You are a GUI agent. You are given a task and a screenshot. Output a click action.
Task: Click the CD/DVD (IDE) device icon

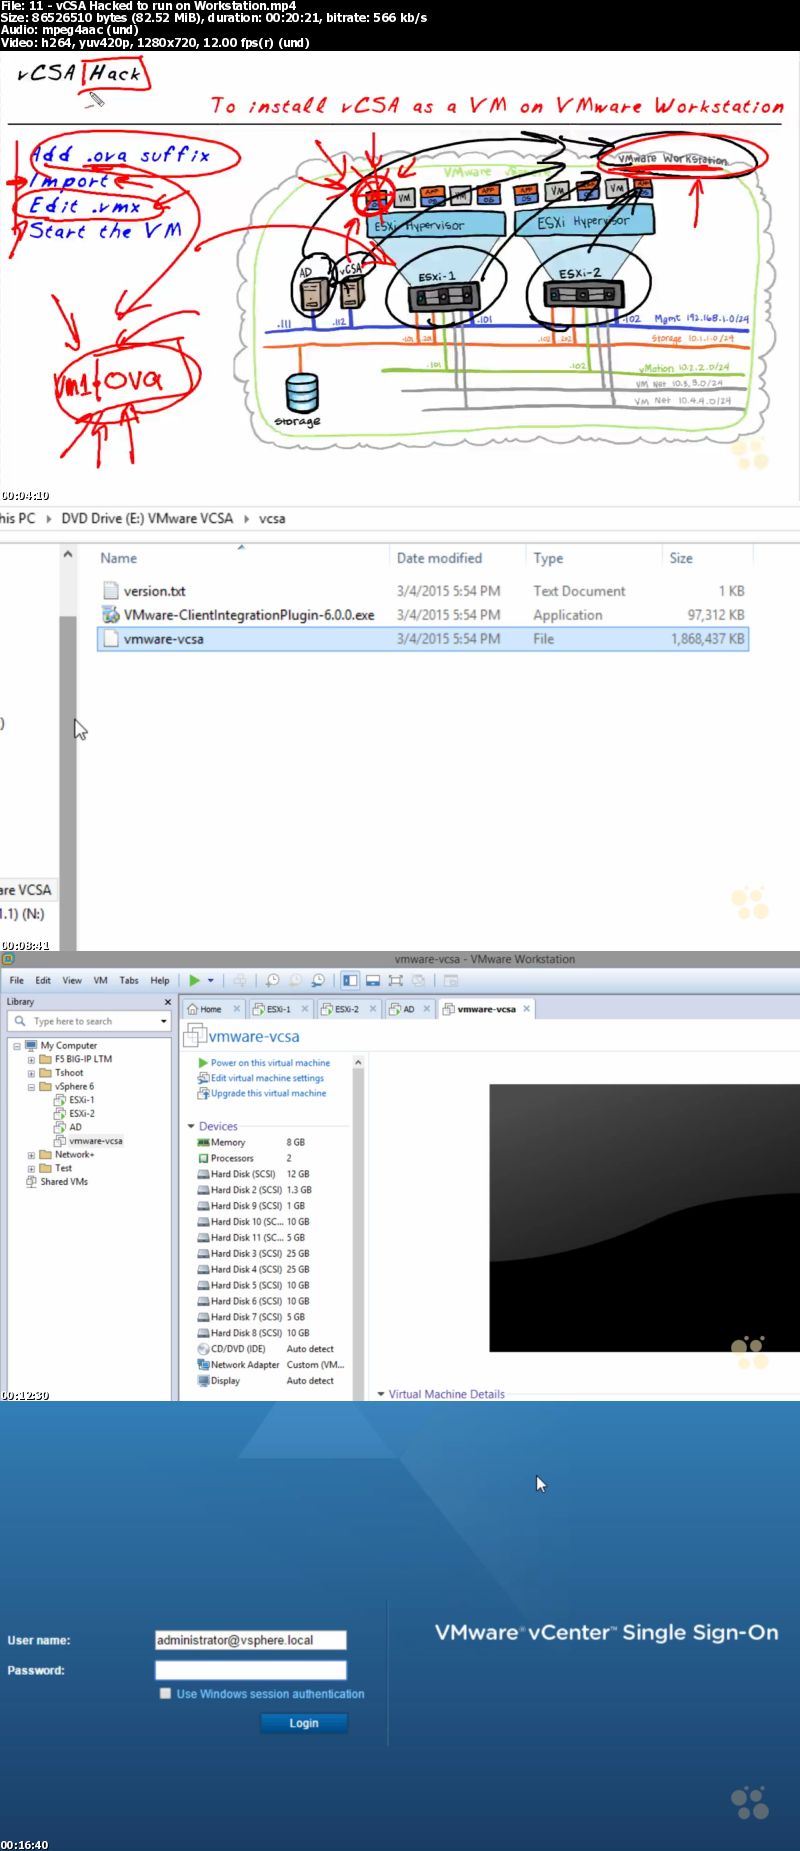203,1349
